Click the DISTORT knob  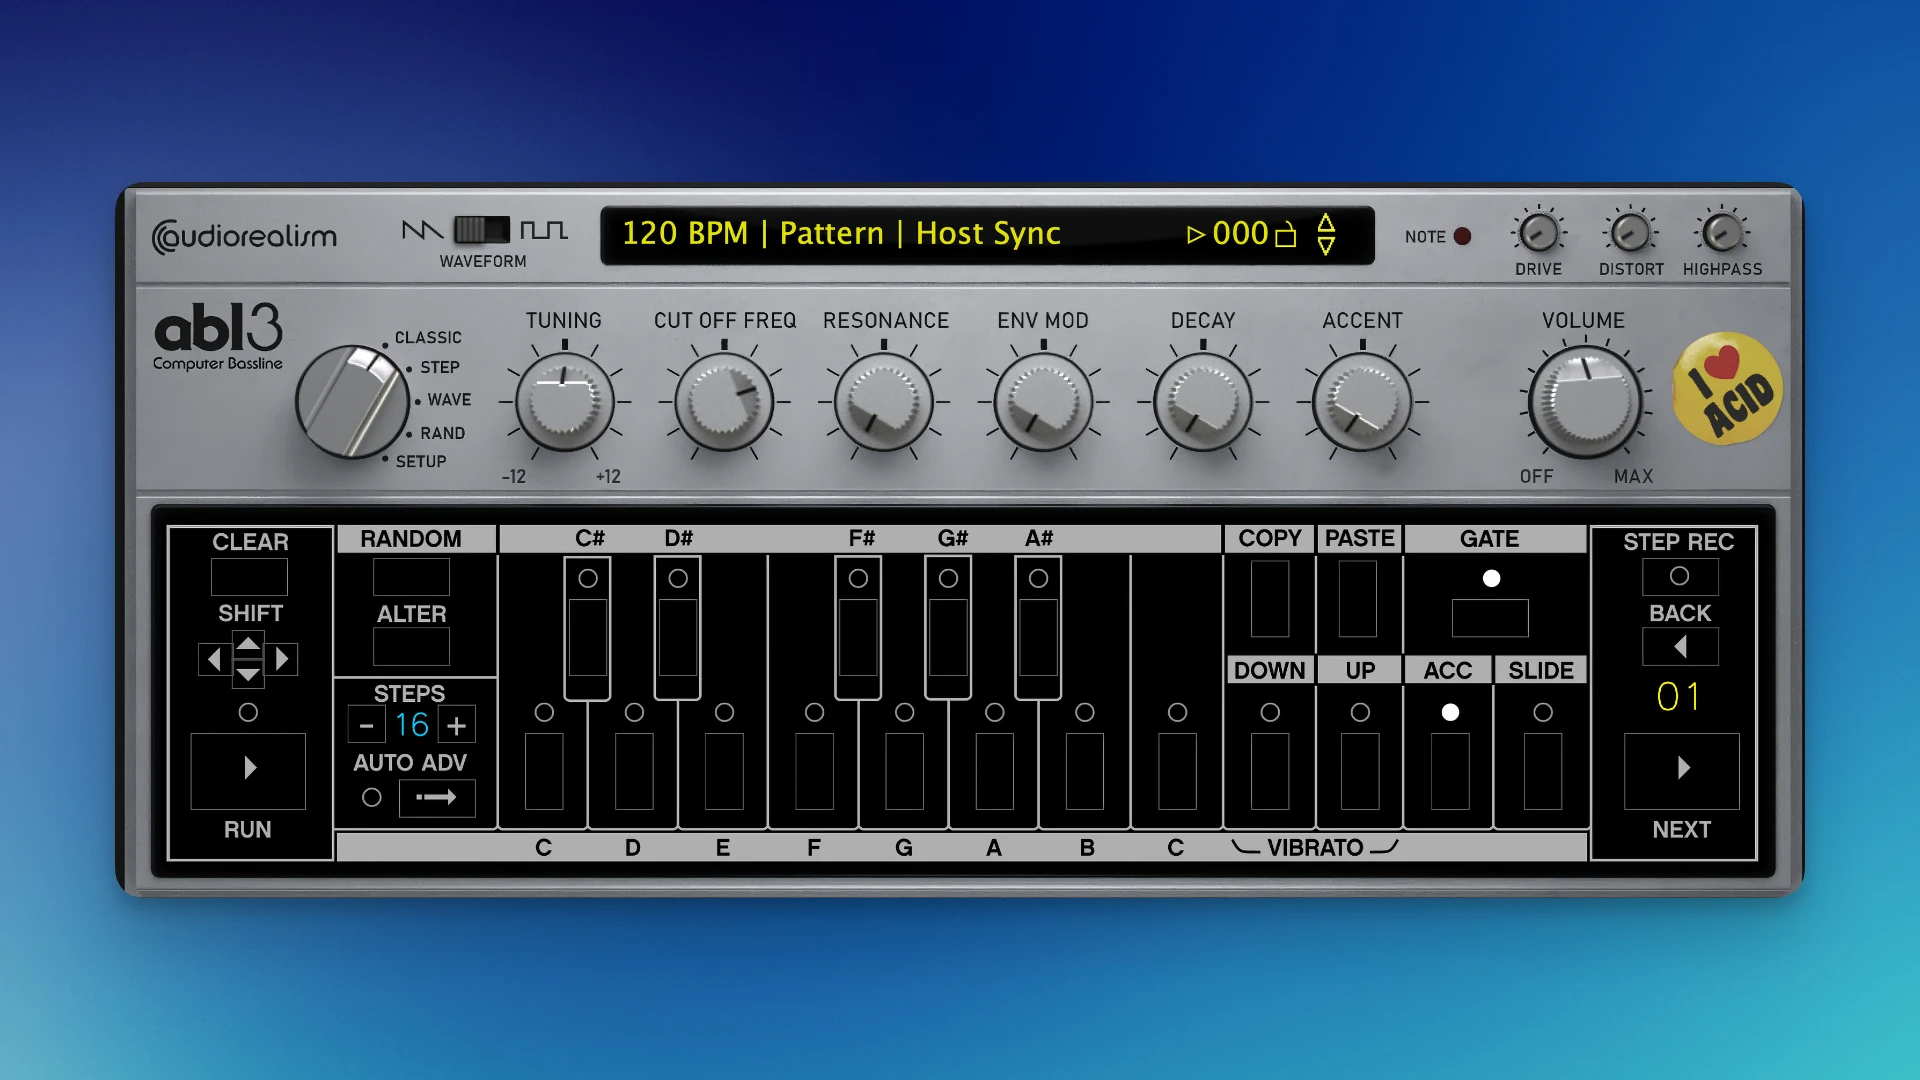[1630, 234]
